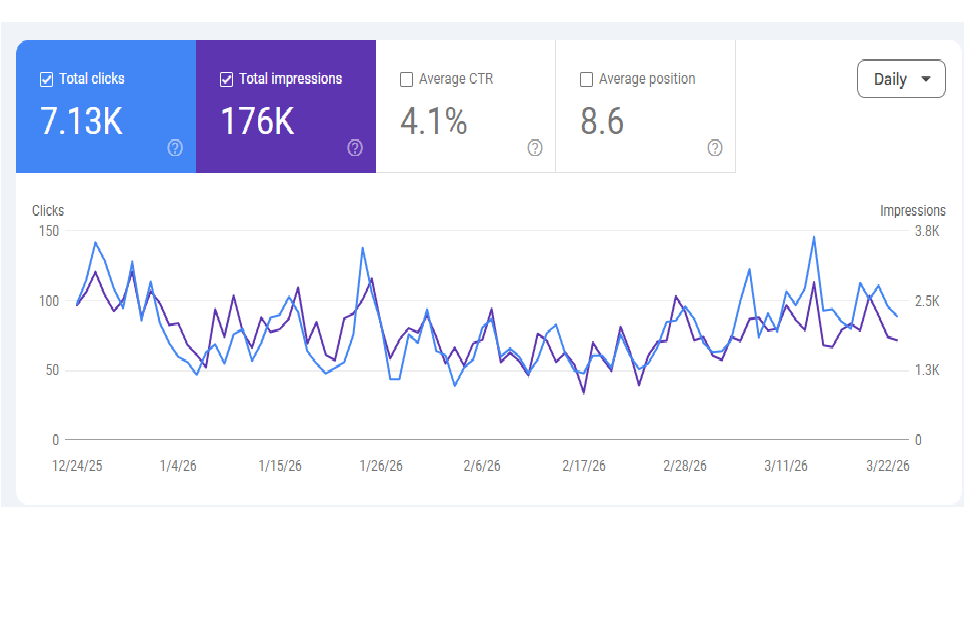Screen dimensions: 964x618
Task: Select the Average position metric card
Action: [646, 106]
